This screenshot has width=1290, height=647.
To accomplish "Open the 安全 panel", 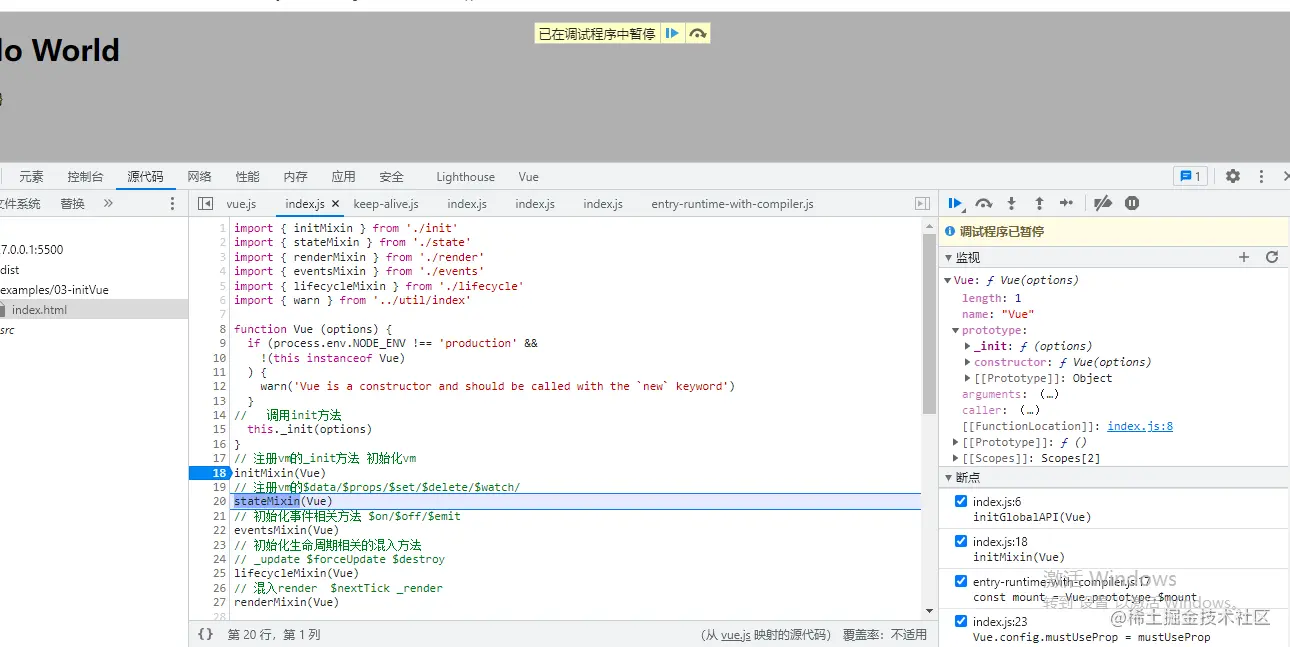I will 392,177.
